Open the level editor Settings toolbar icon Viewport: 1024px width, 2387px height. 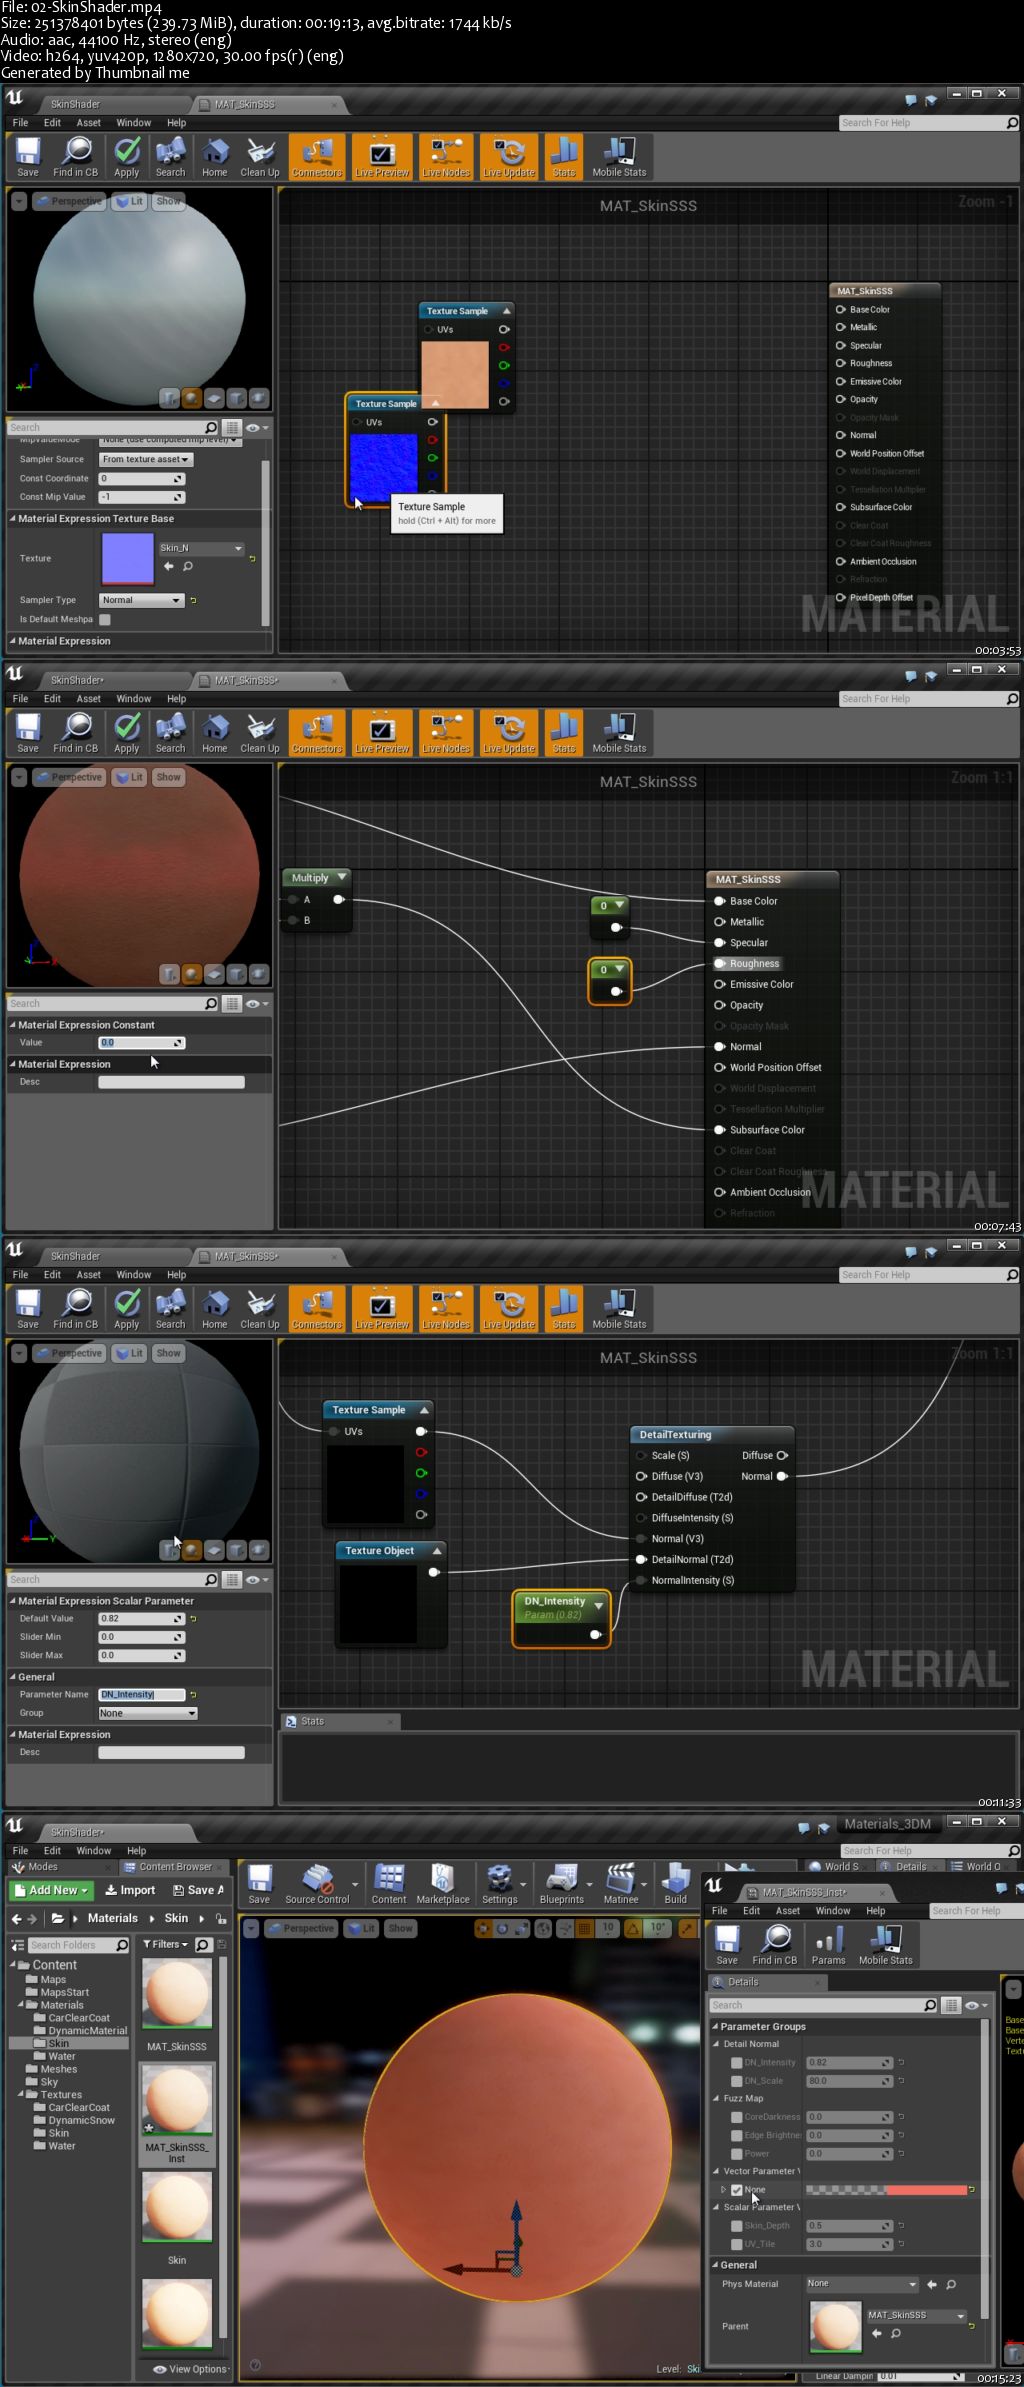tap(500, 1884)
